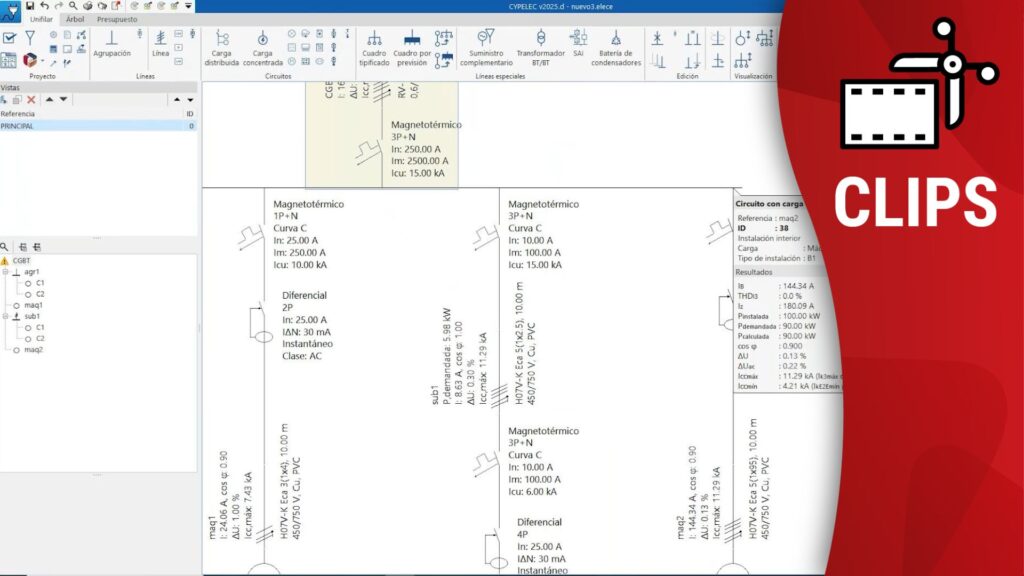Collapse the sub1 tree node
This screenshot has width=1024, height=576.
5,316
